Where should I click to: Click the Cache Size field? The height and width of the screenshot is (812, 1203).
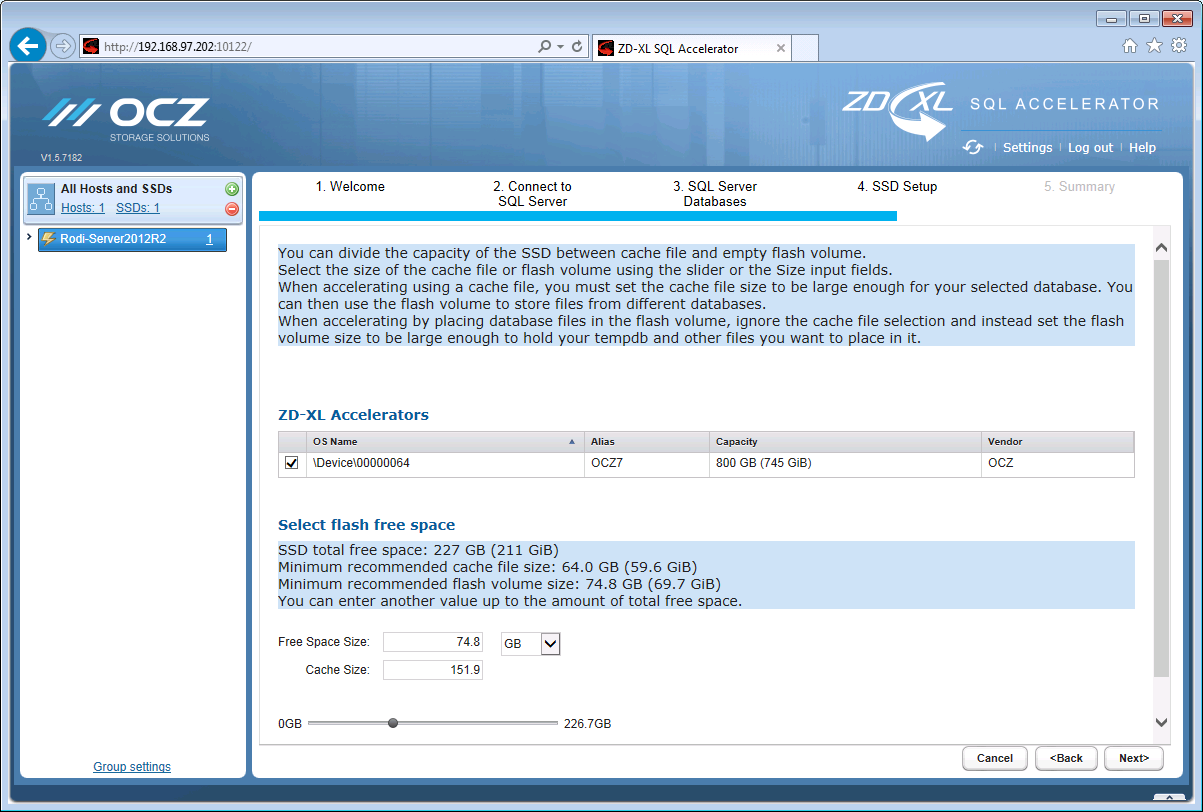point(433,670)
